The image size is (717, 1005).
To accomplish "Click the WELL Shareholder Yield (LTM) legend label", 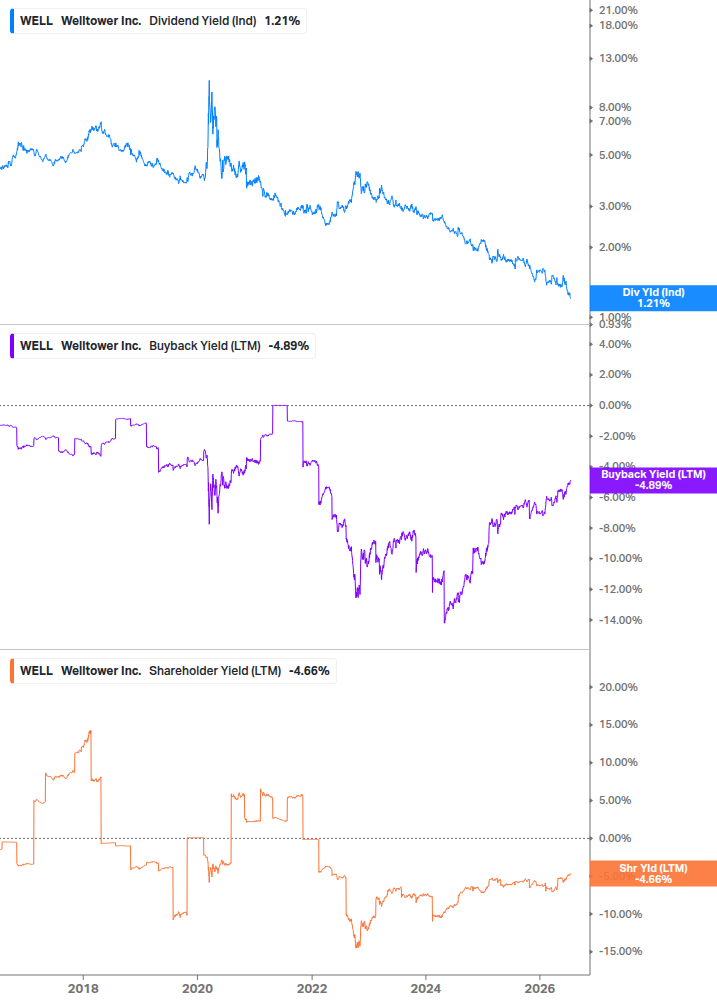I will (174, 671).
